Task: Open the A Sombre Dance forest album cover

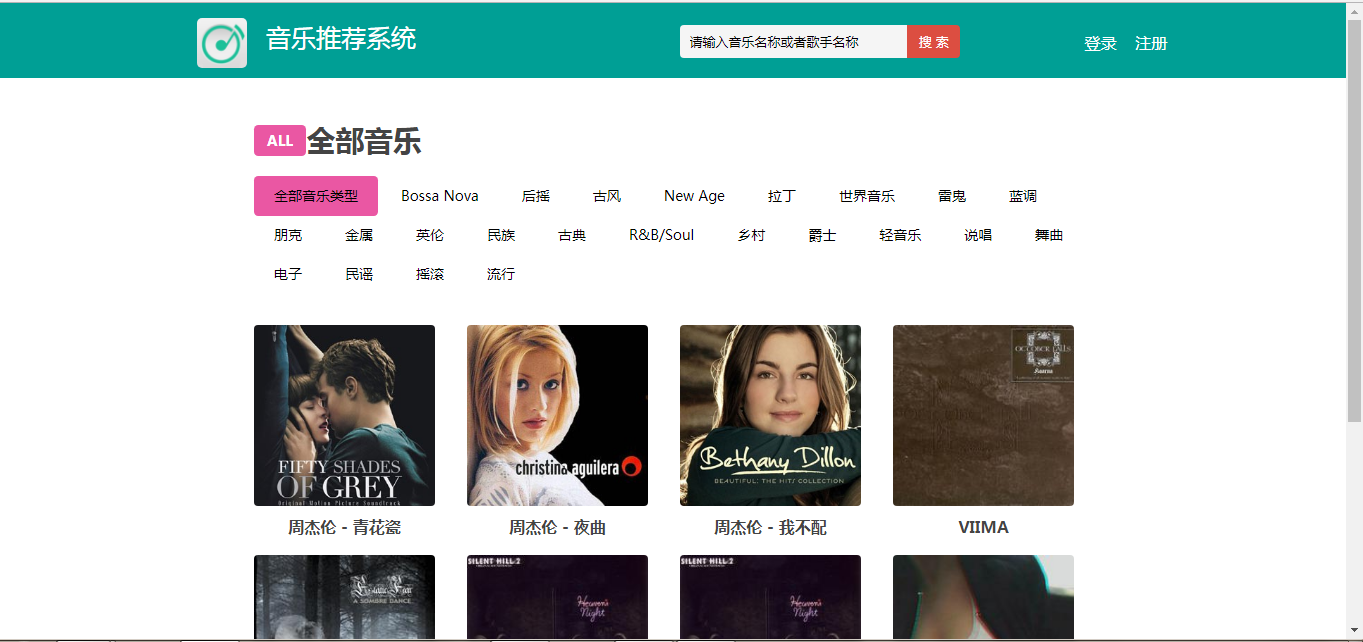Action: pyautogui.click(x=344, y=597)
